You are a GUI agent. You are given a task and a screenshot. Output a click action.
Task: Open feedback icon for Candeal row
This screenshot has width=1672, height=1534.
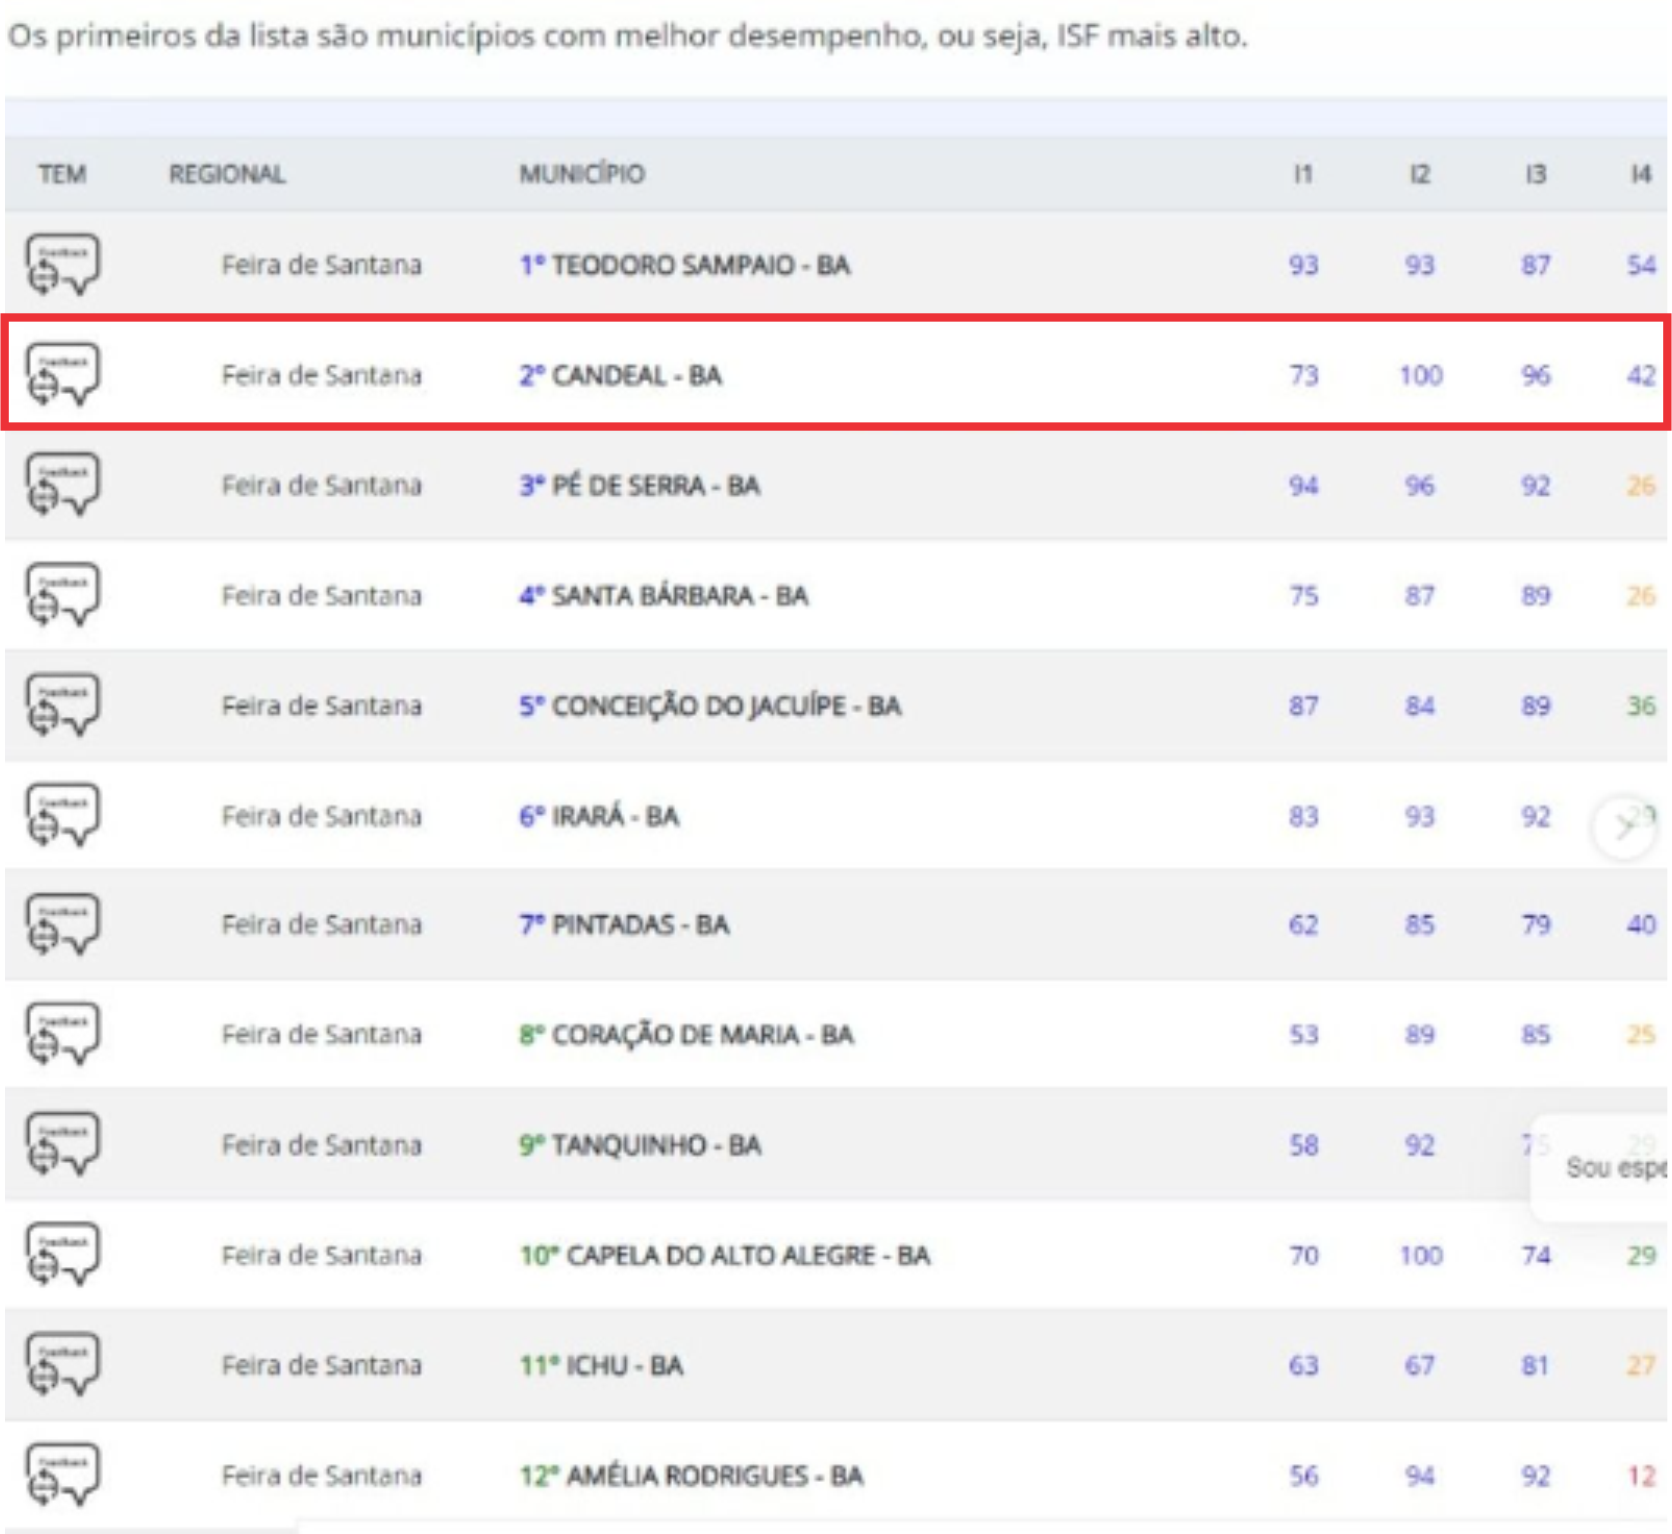pyautogui.click(x=62, y=375)
